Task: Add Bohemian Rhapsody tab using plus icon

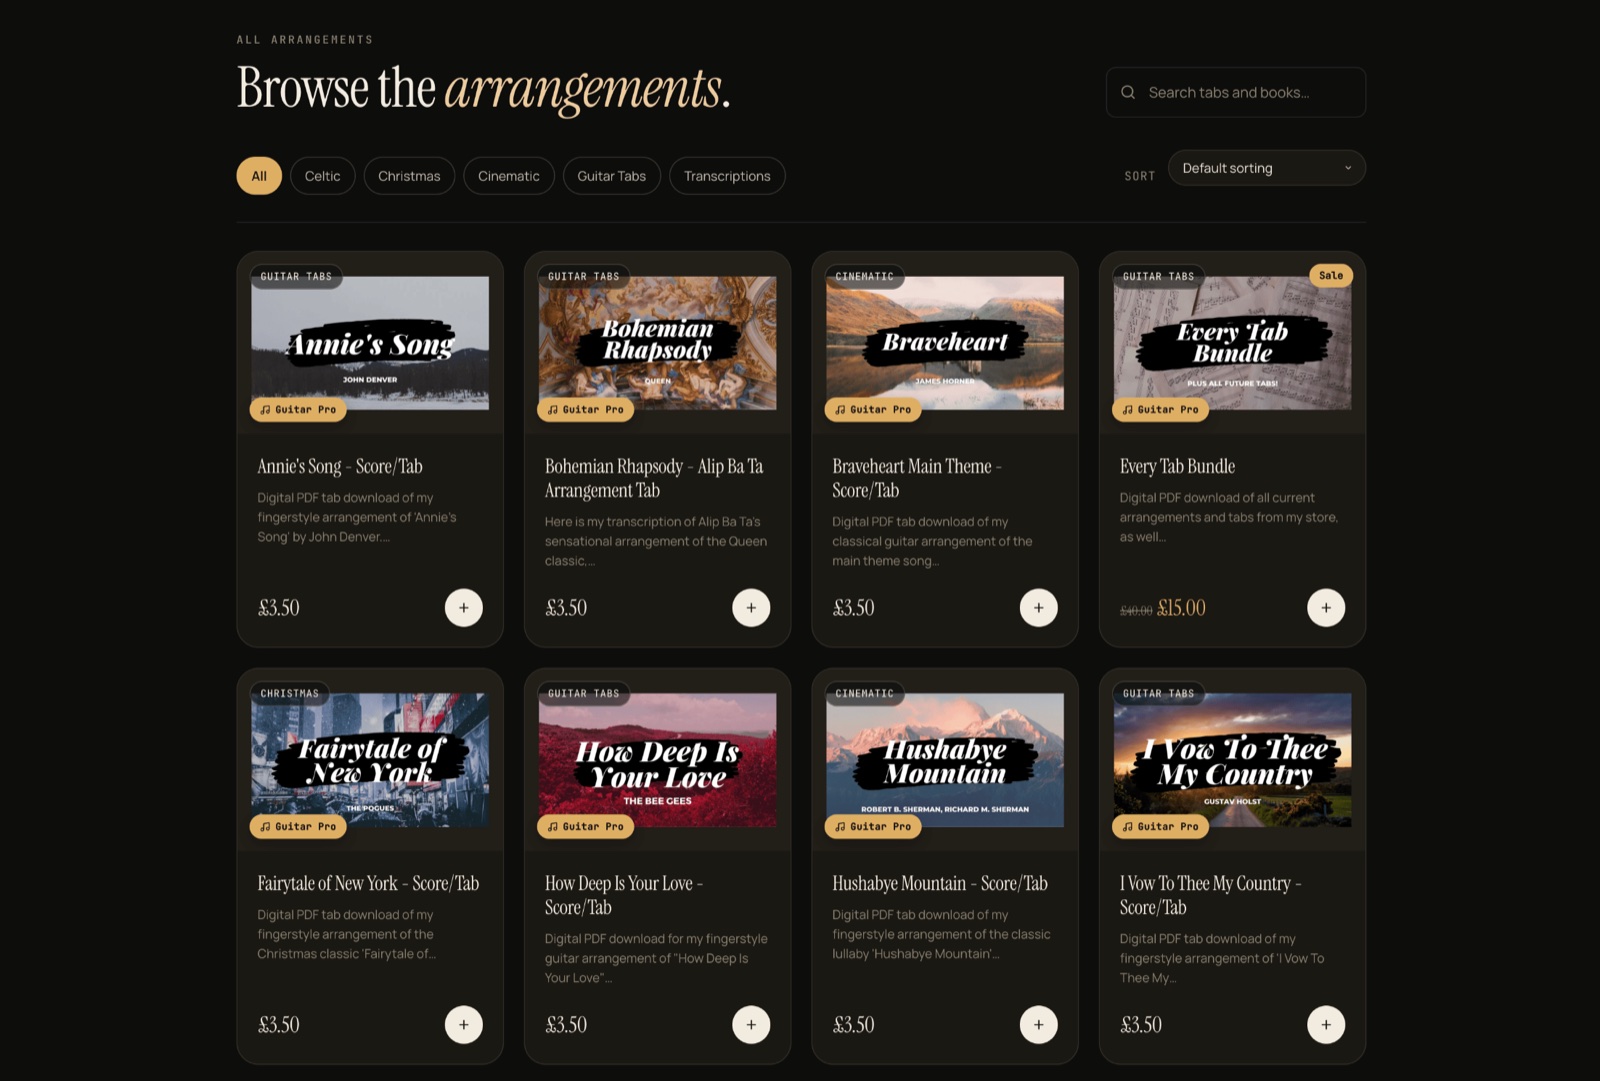Action: pyautogui.click(x=751, y=608)
